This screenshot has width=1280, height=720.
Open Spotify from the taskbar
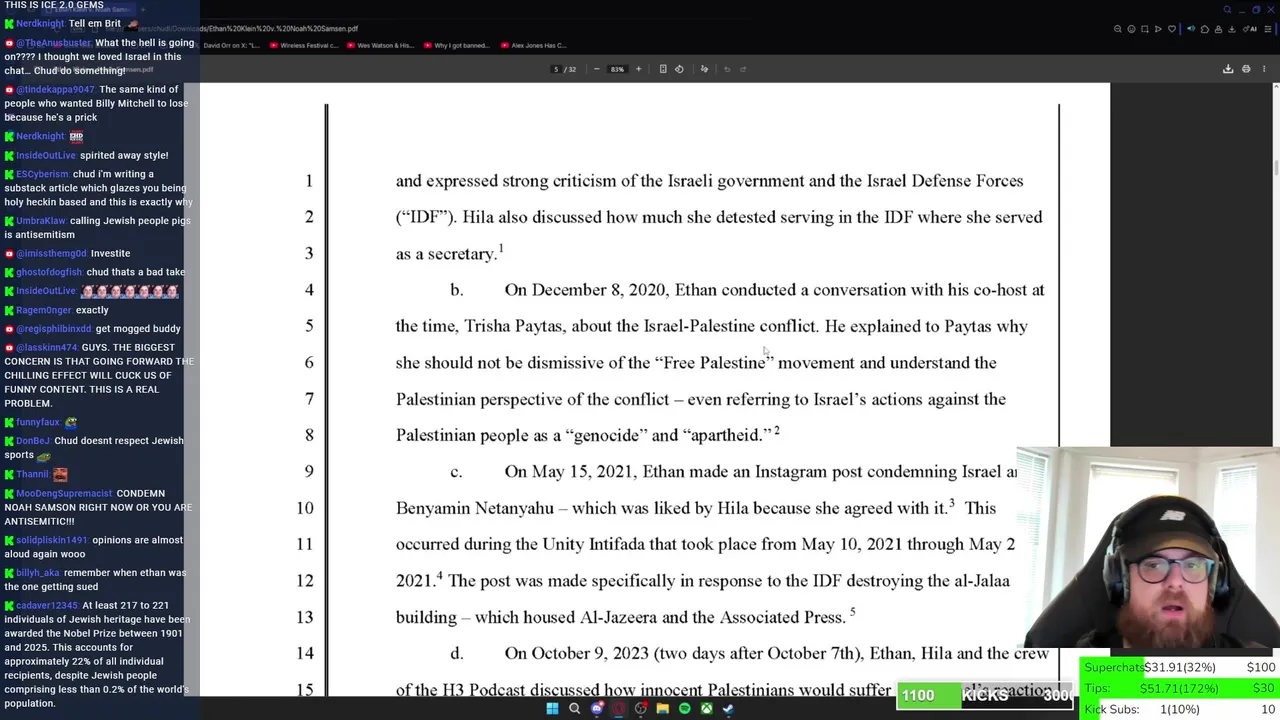684,709
